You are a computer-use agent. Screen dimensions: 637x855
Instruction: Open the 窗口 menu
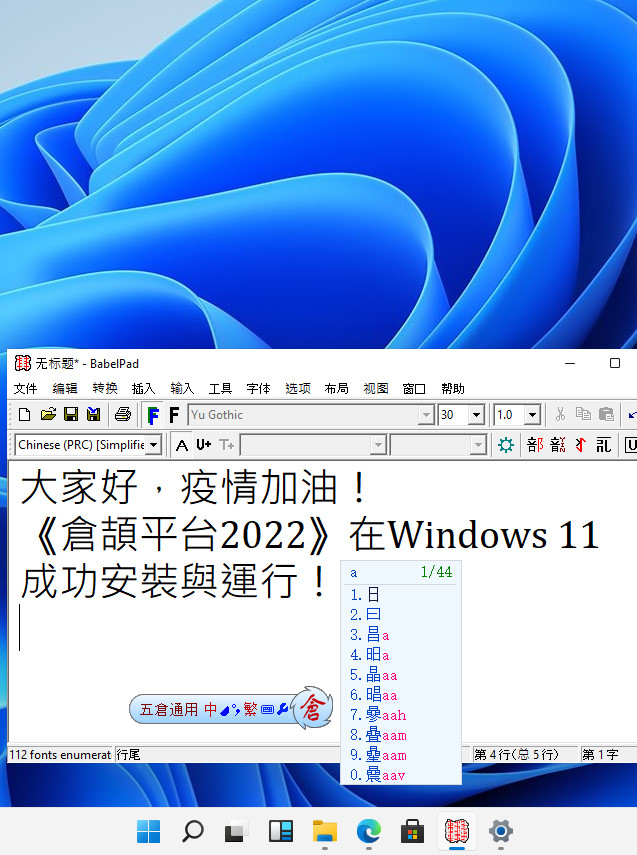pos(414,388)
